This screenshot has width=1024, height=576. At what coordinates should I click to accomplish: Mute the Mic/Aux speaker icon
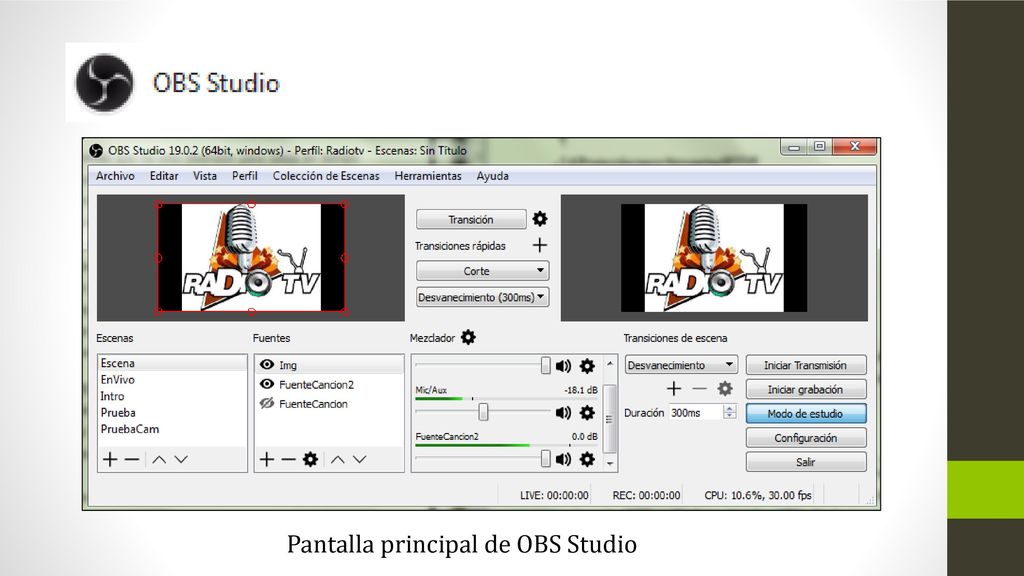click(563, 413)
